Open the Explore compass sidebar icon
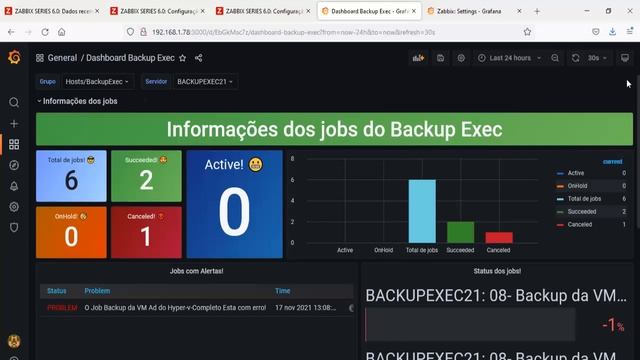The height and width of the screenshot is (360, 640). click(x=14, y=165)
